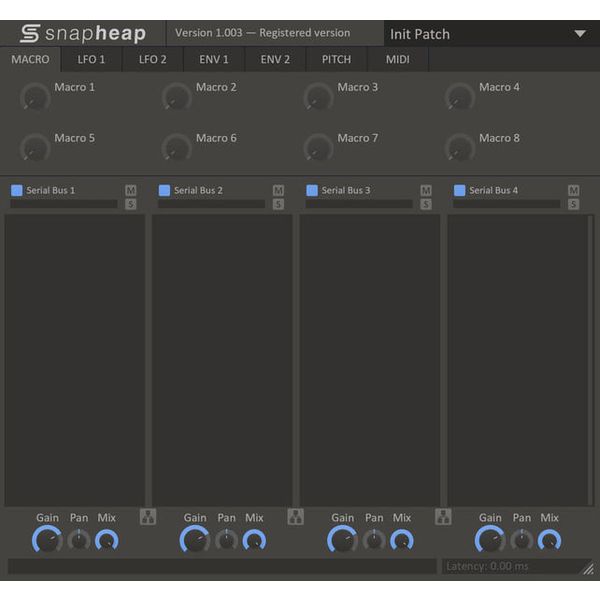
Task: Mute Serial Bus 1 with M button
Action: [x=130, y=190]
